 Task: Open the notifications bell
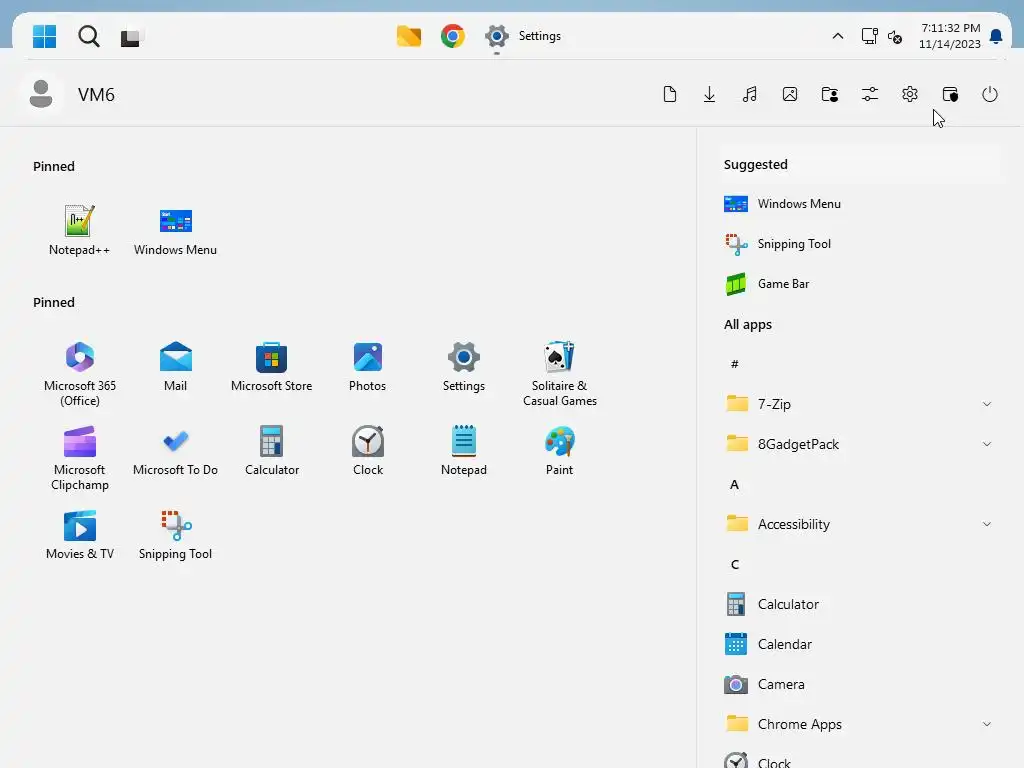pyautogui.click(x=996, y=36)
